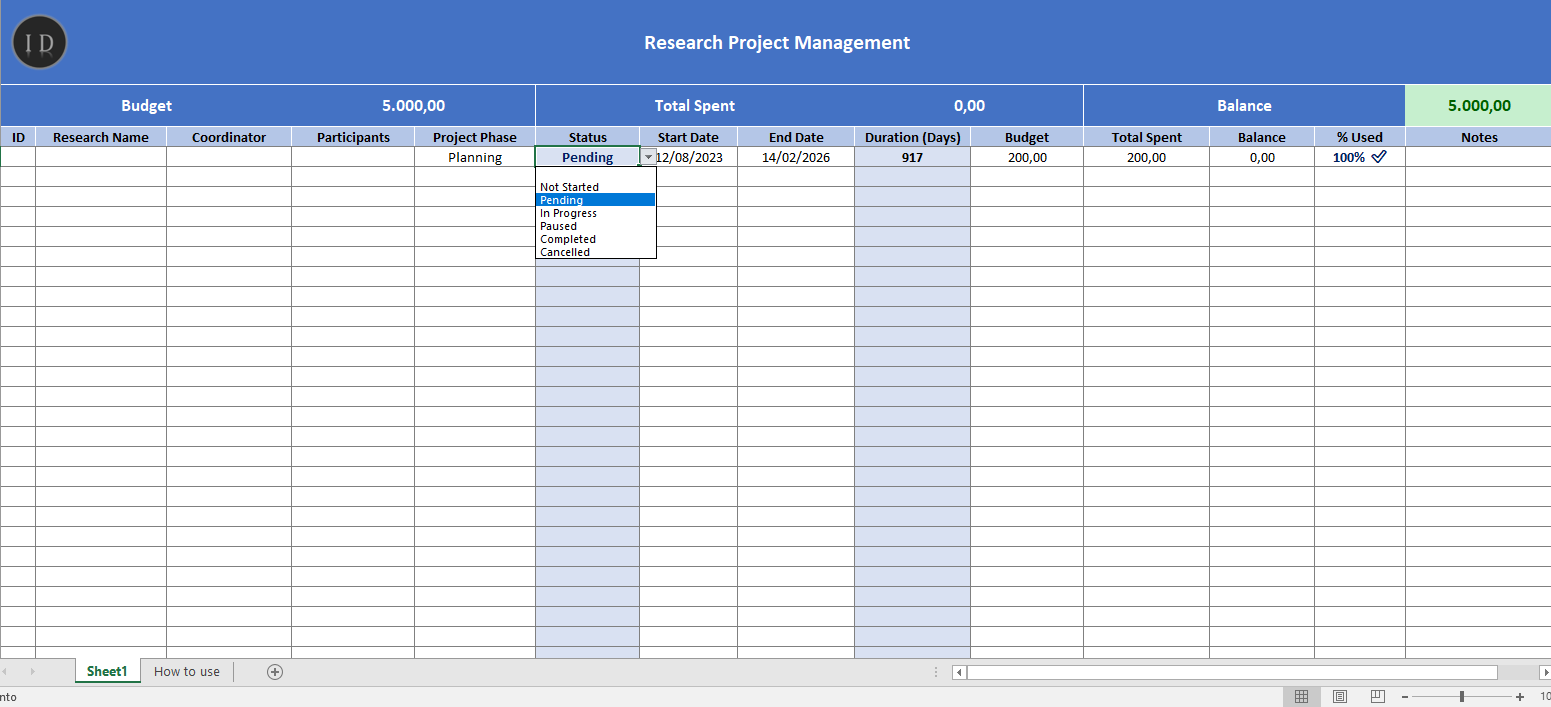This screenshot has width=1551, height=707.
Task: Click the 'End Date' column header
Action: [x=796, y=137]
